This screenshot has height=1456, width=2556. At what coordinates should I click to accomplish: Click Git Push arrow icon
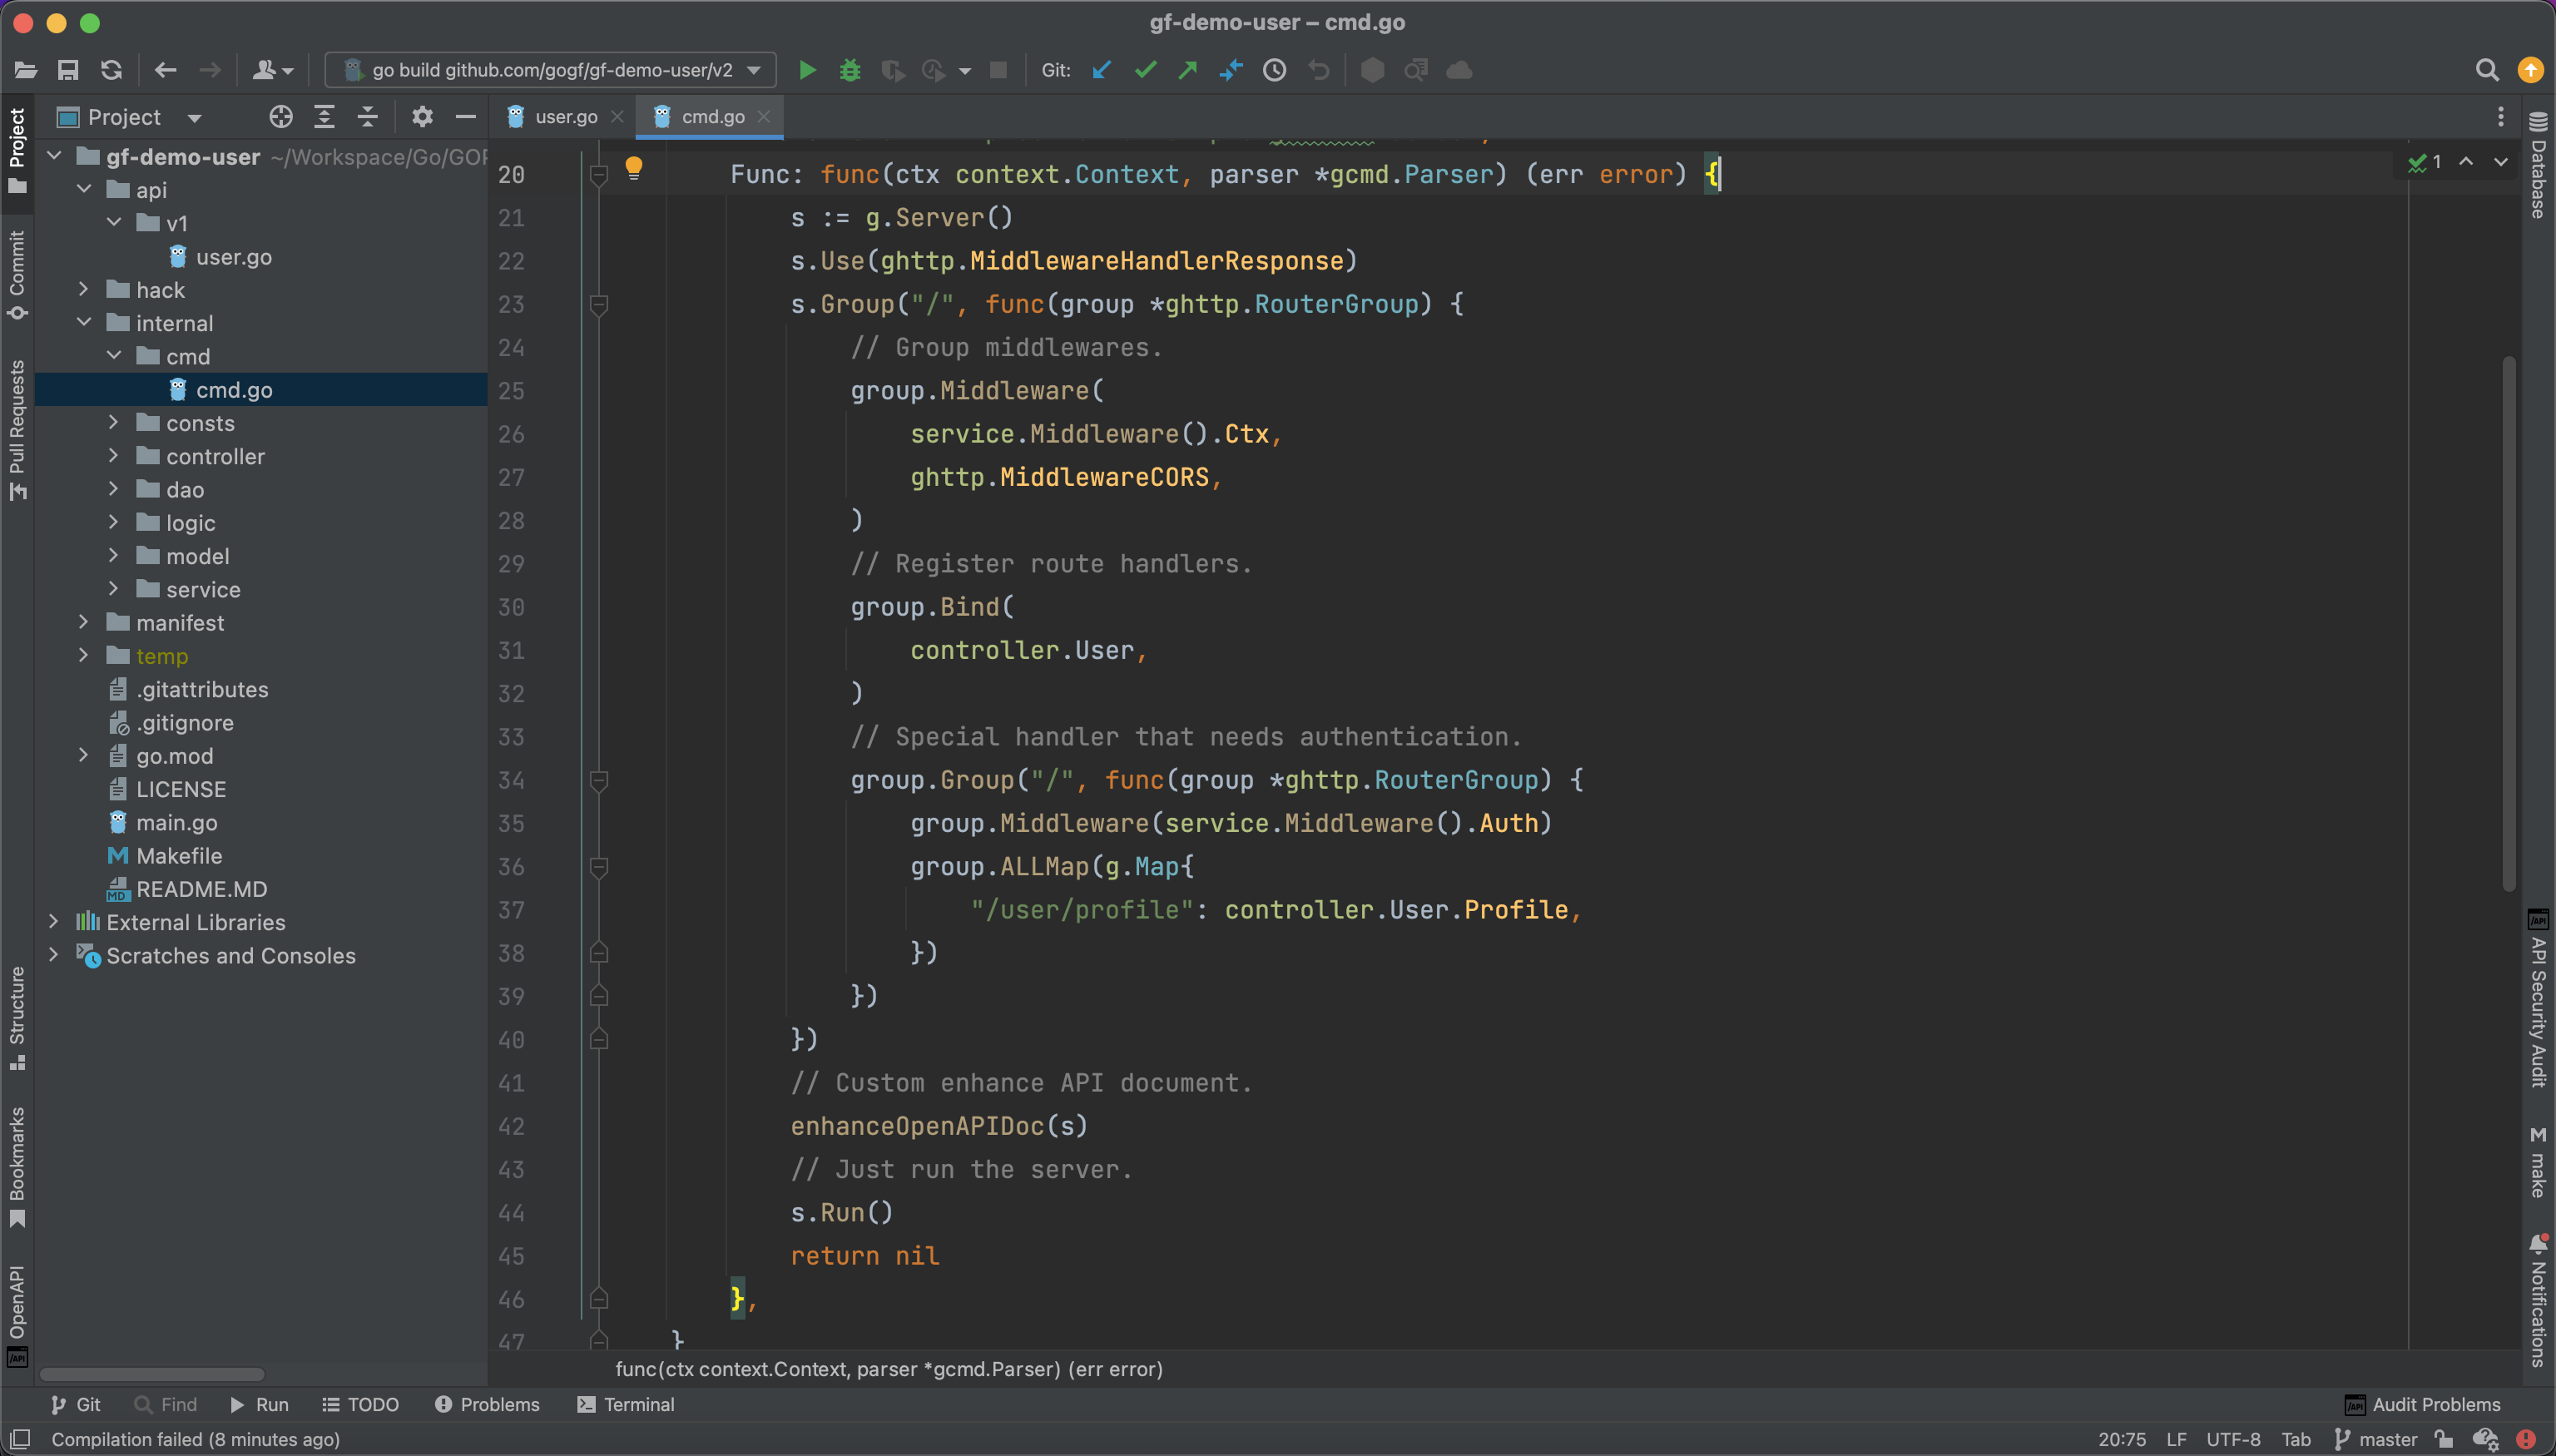coord(1188,70)
